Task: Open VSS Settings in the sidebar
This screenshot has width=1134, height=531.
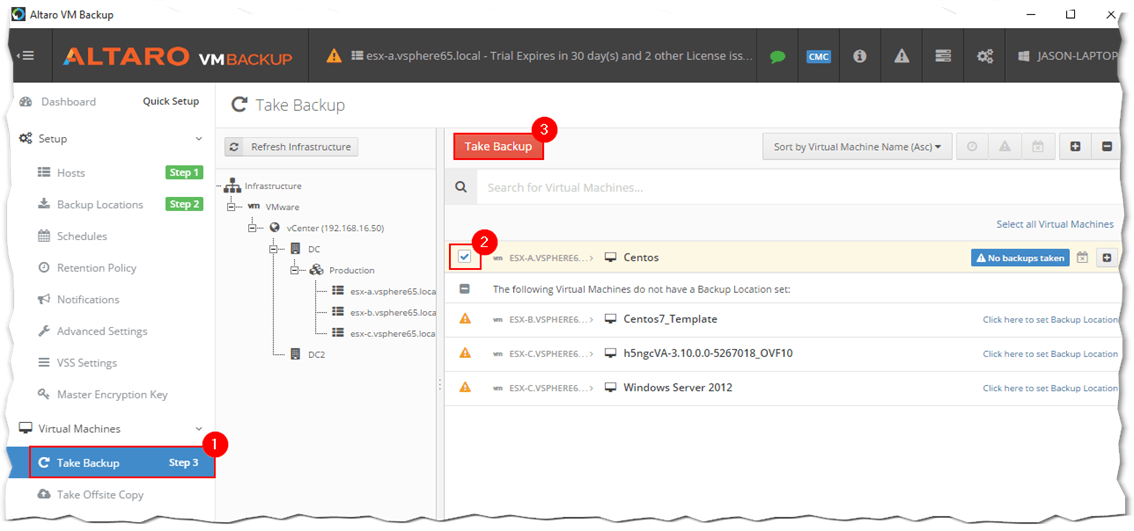Action: [87, 363]
